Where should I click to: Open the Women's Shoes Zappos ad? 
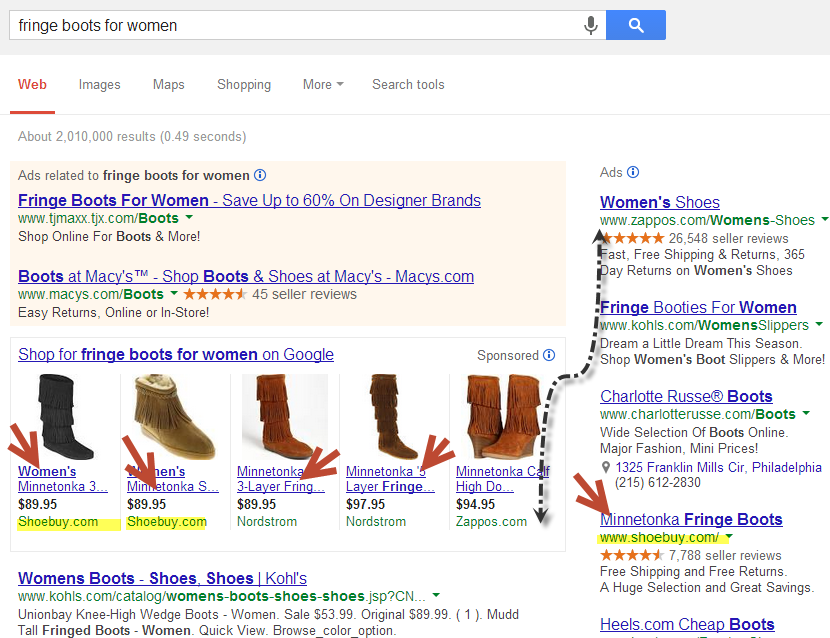[660, 202]
